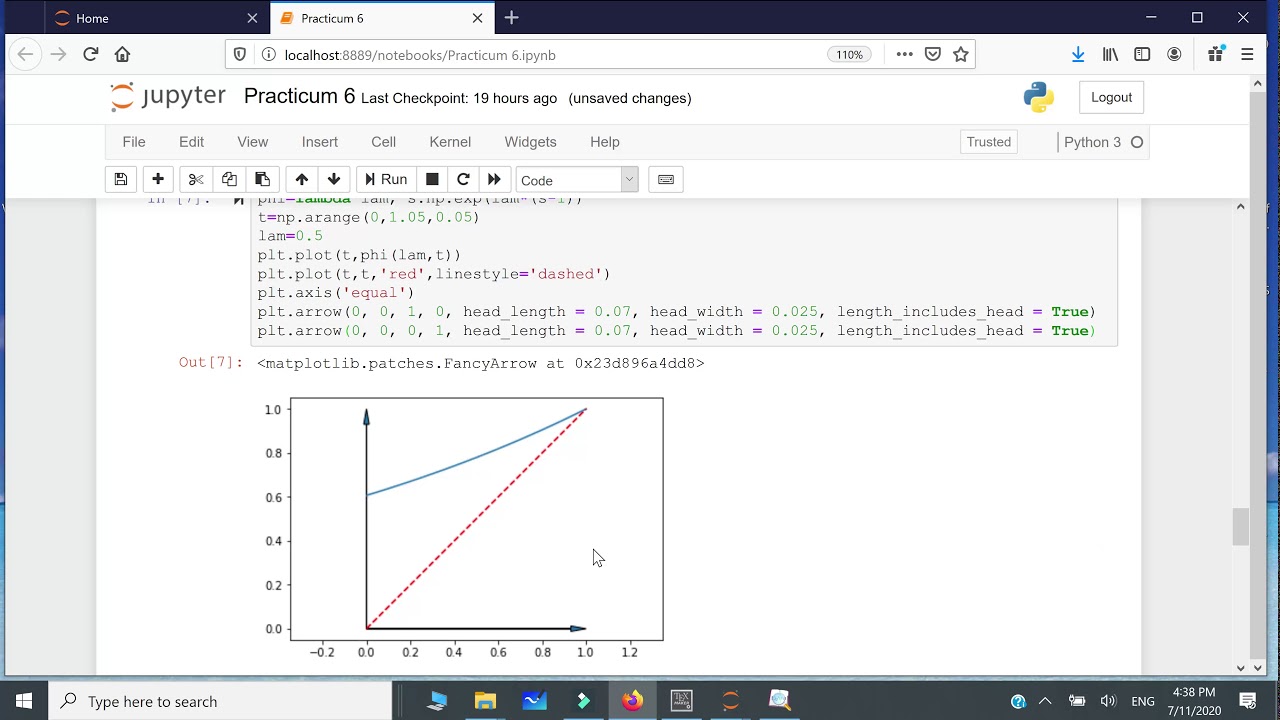This screenshot has width=1280, height=720.
Task: Bookmark this page star icon
Action: click(961, 55)
